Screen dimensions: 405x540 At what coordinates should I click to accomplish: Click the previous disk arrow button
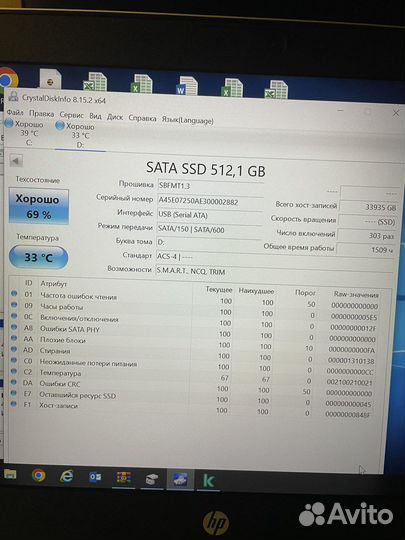coord(16,160)
